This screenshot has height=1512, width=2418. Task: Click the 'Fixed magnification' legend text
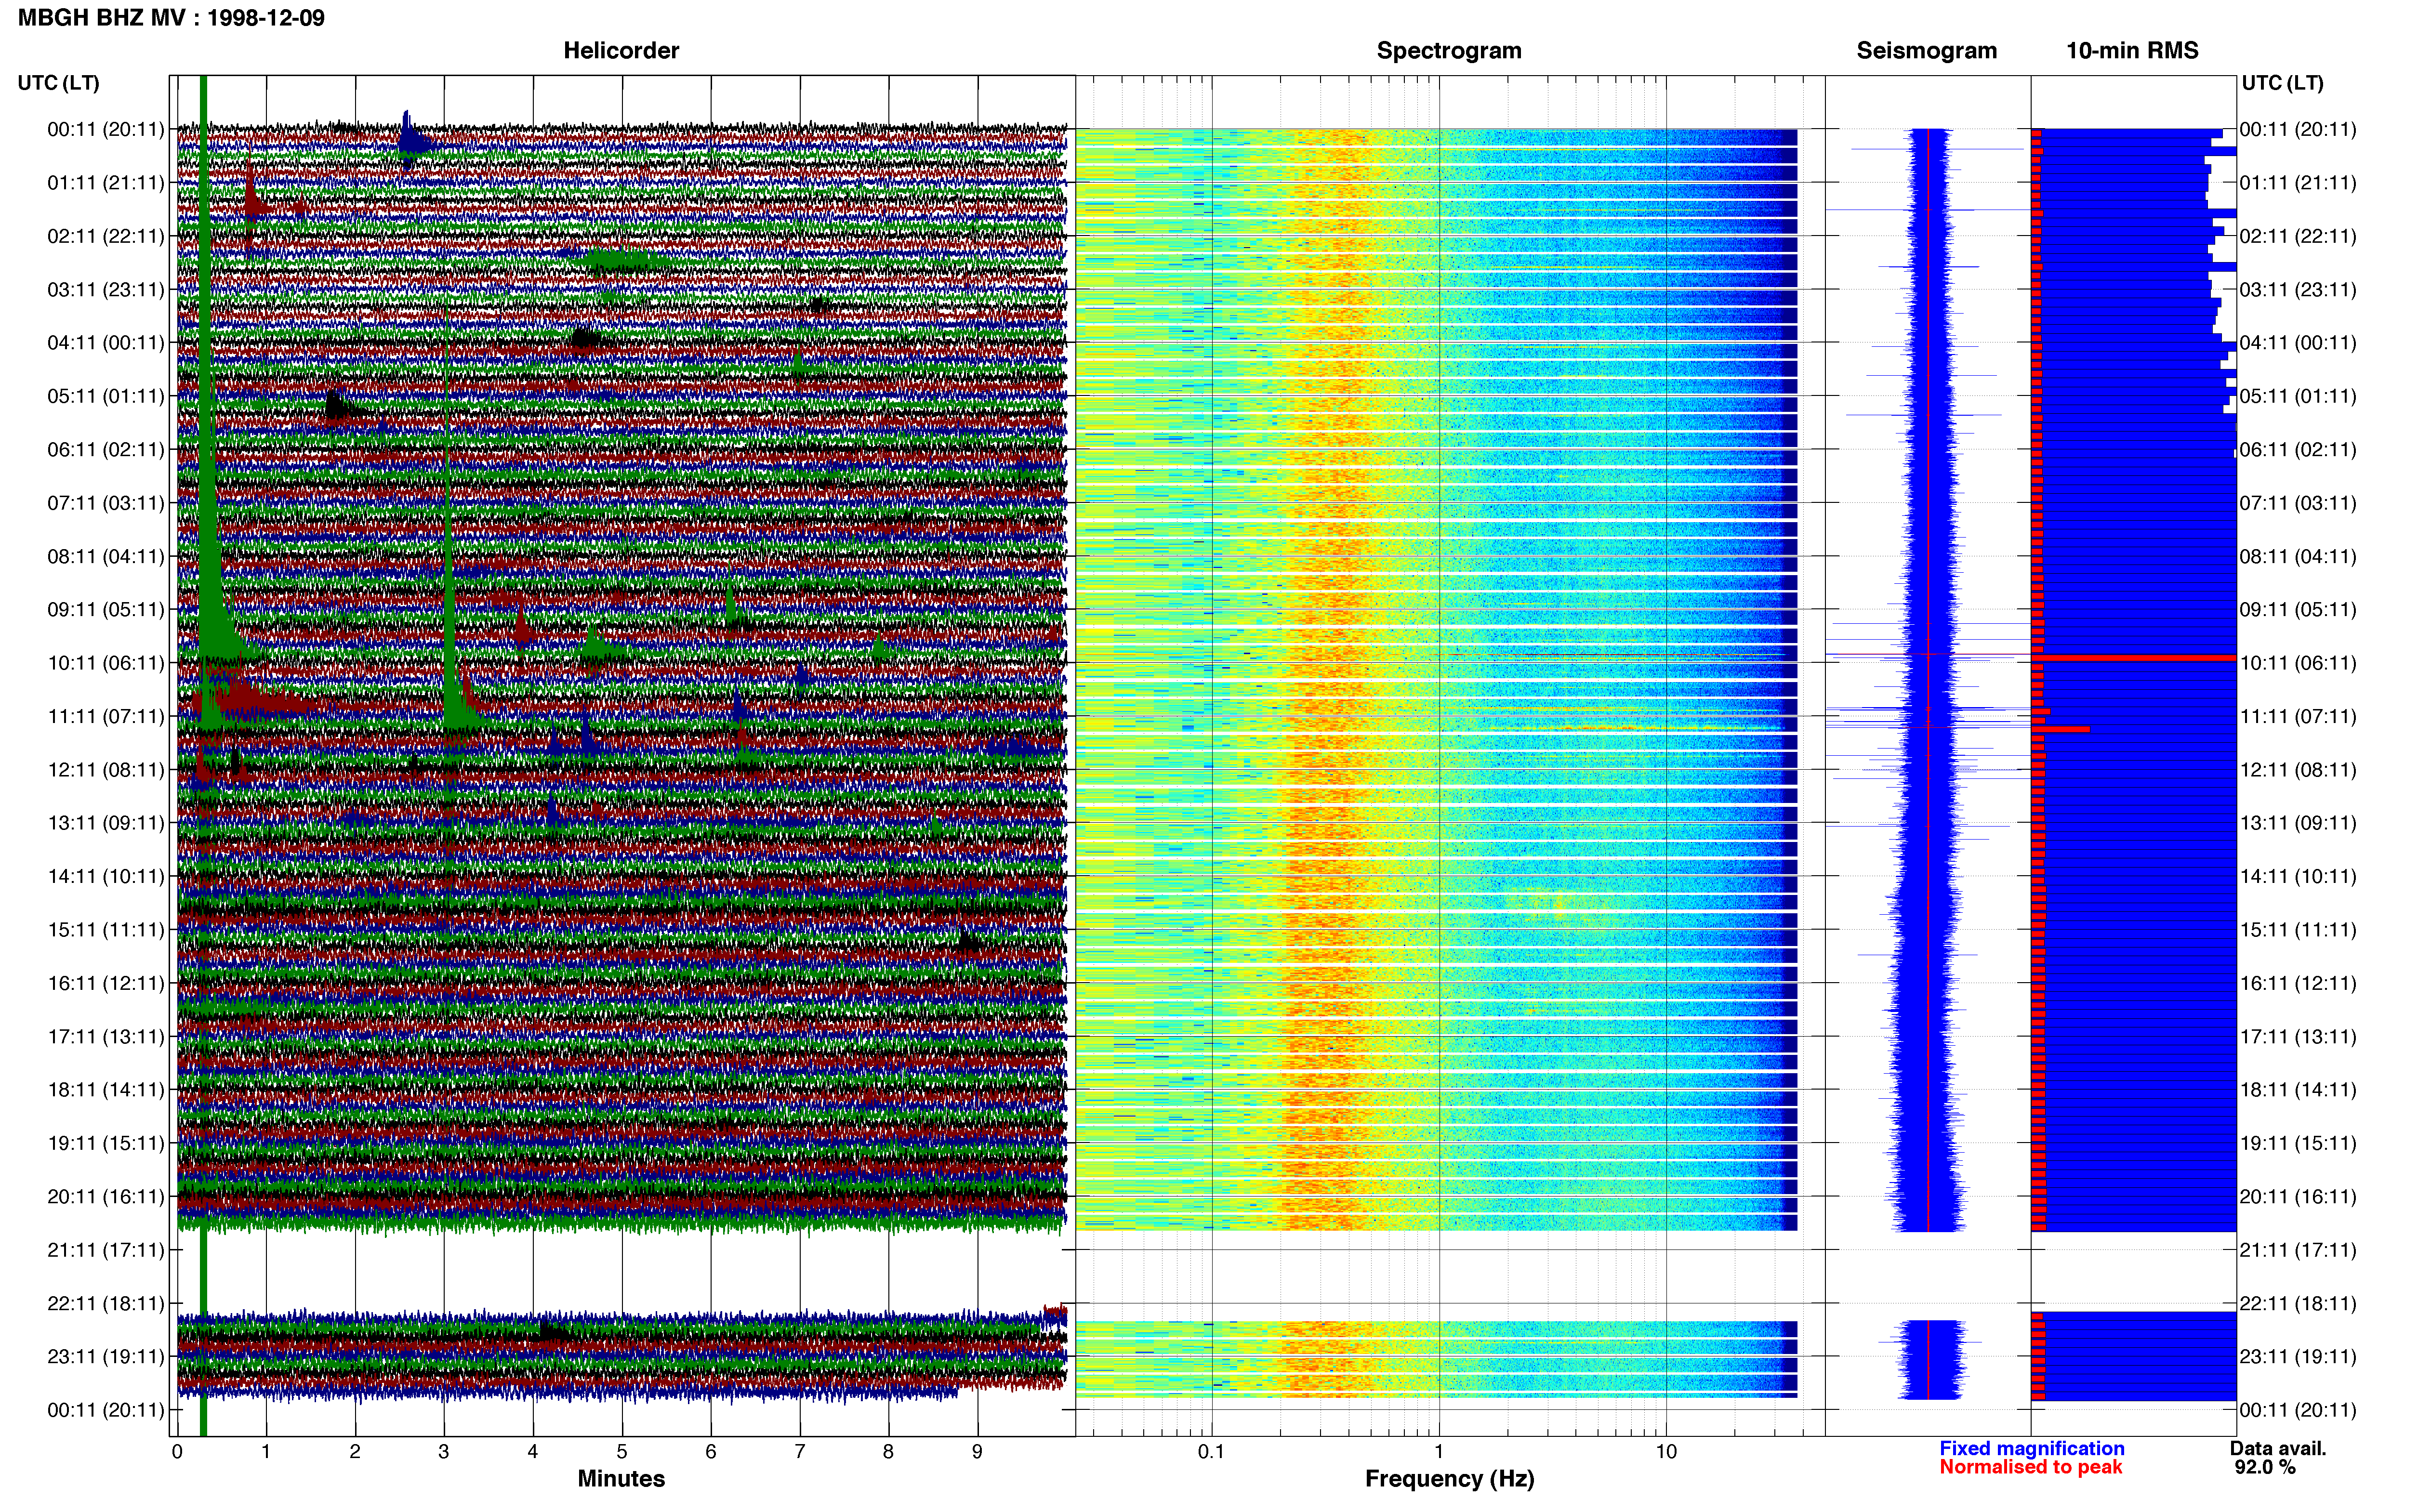2032,1448
